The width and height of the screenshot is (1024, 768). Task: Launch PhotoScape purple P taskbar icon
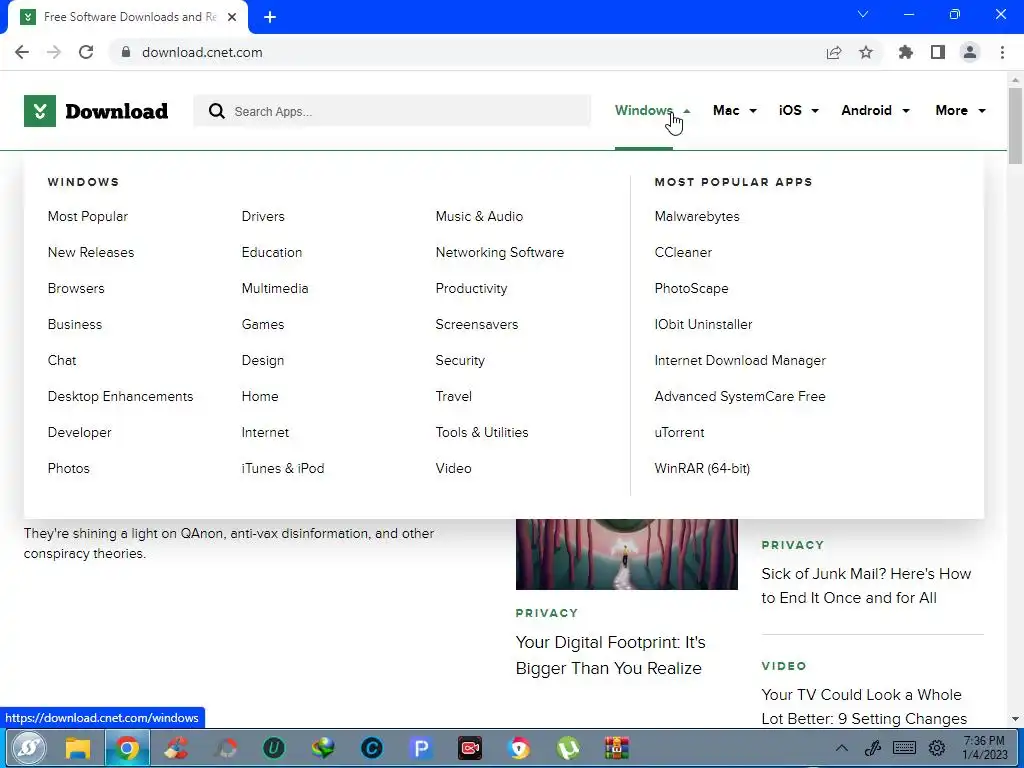[x=421, y=748]
